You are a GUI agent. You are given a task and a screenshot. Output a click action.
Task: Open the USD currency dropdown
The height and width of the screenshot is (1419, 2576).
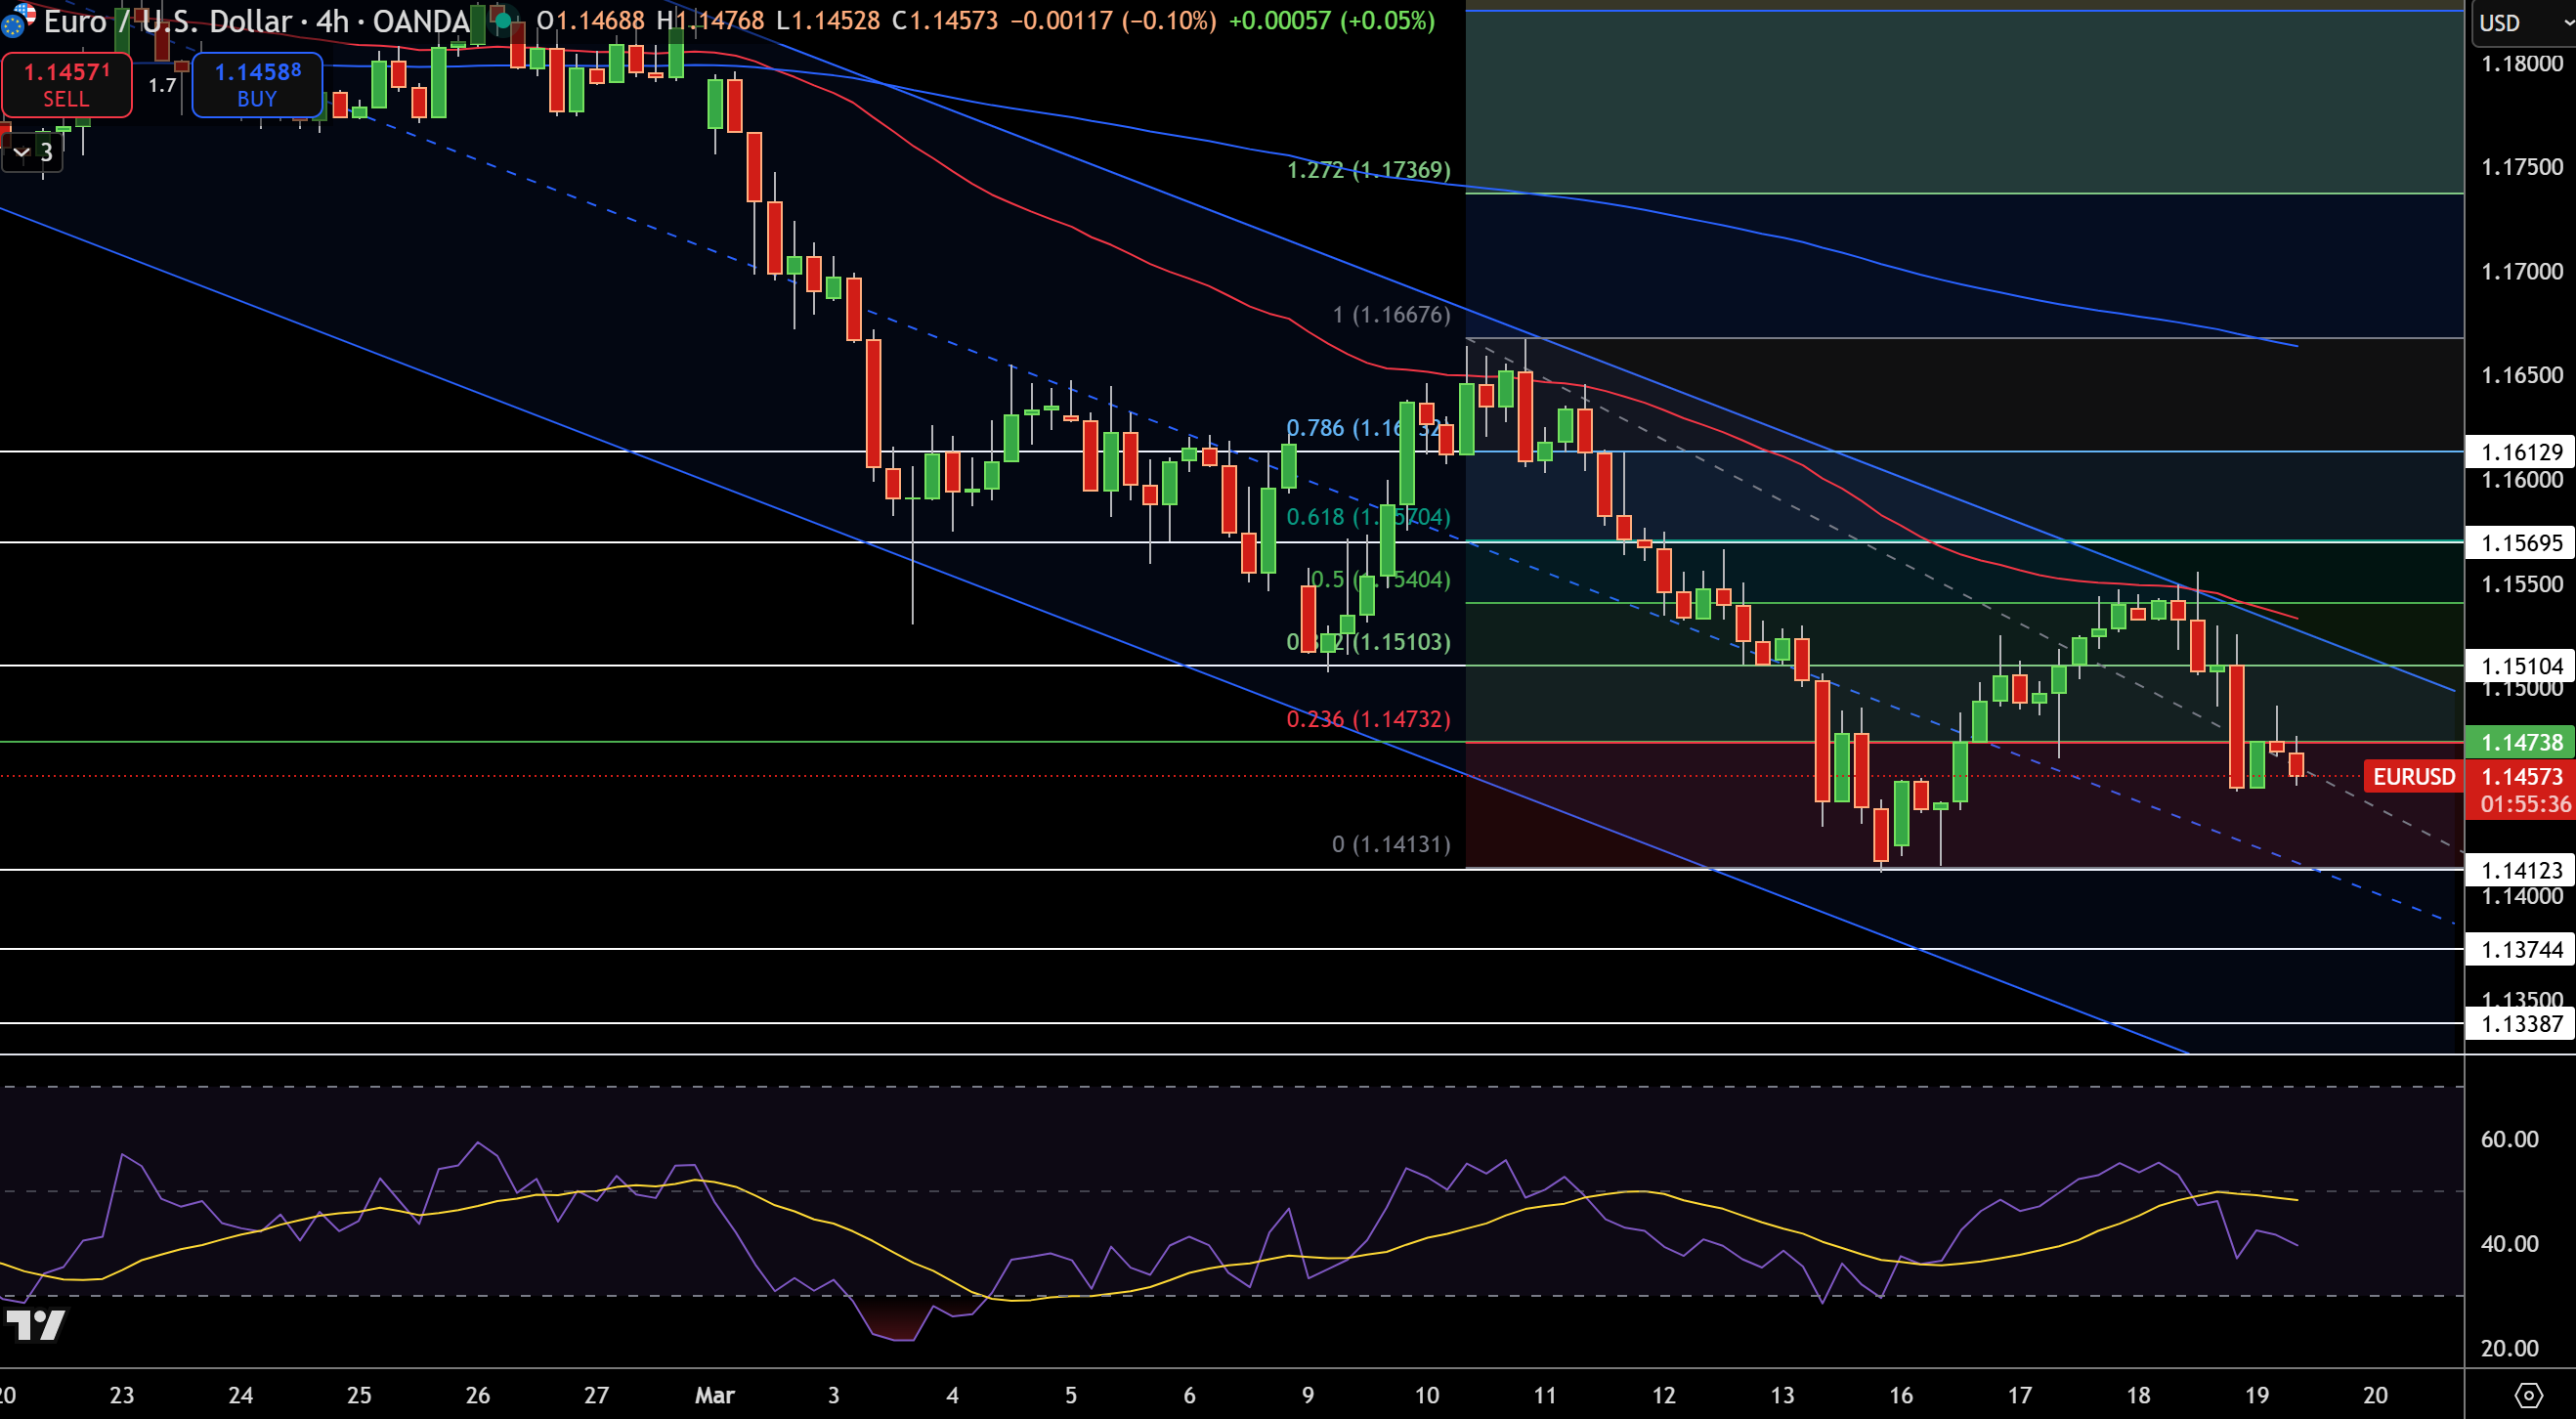pyautogui.click(x=2524, y=22)
